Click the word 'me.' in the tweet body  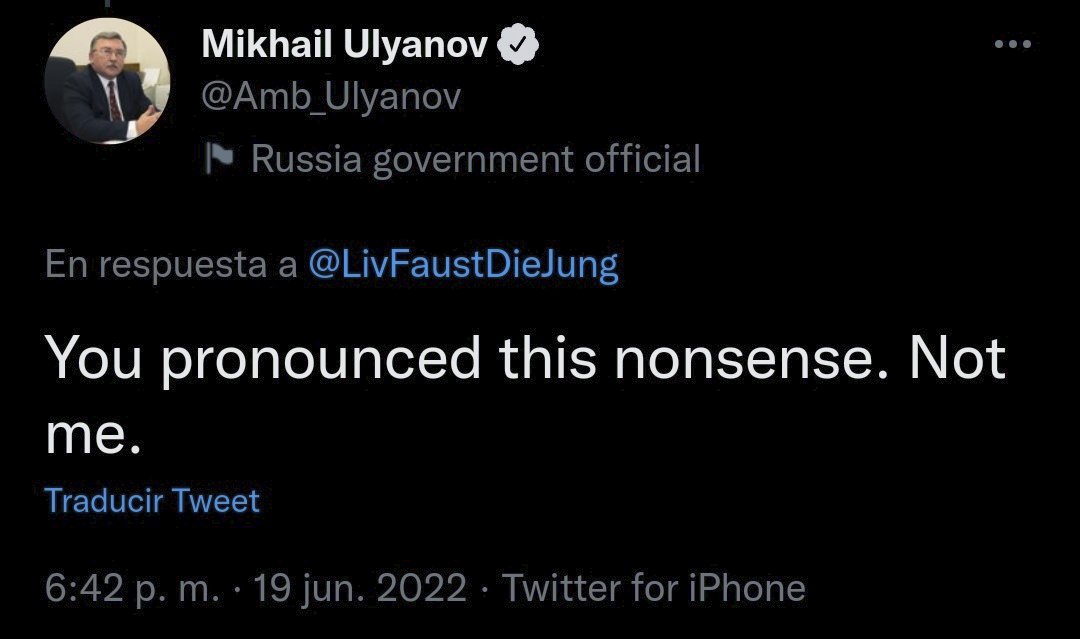tap(94, 436)
